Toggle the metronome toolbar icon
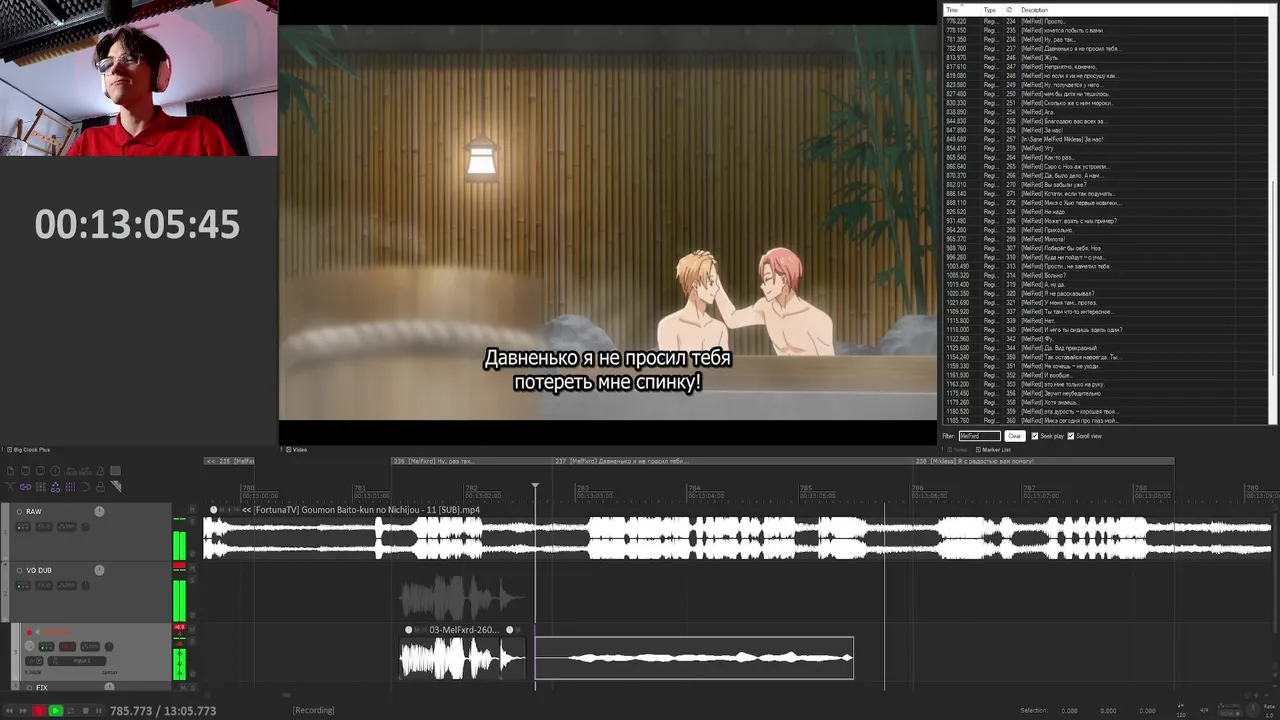1280x720 pixels. pyautogui.click(x=100, y=471)
